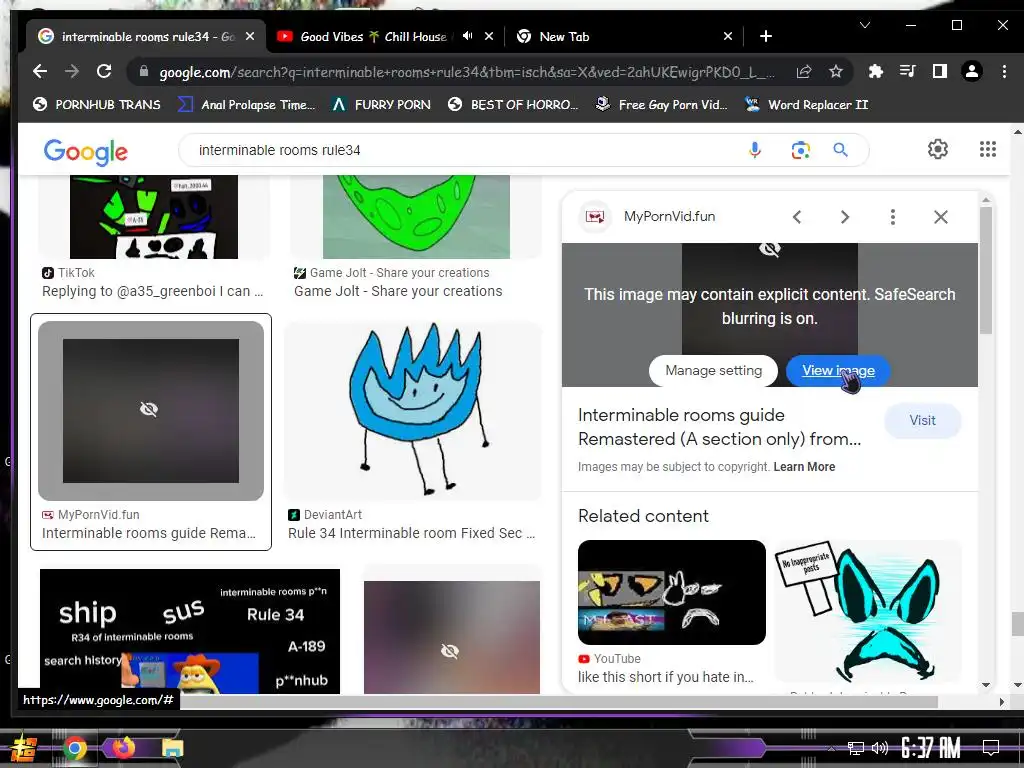Show Chrome side panel
1024x768 pixels.
(x=940, y=71)
